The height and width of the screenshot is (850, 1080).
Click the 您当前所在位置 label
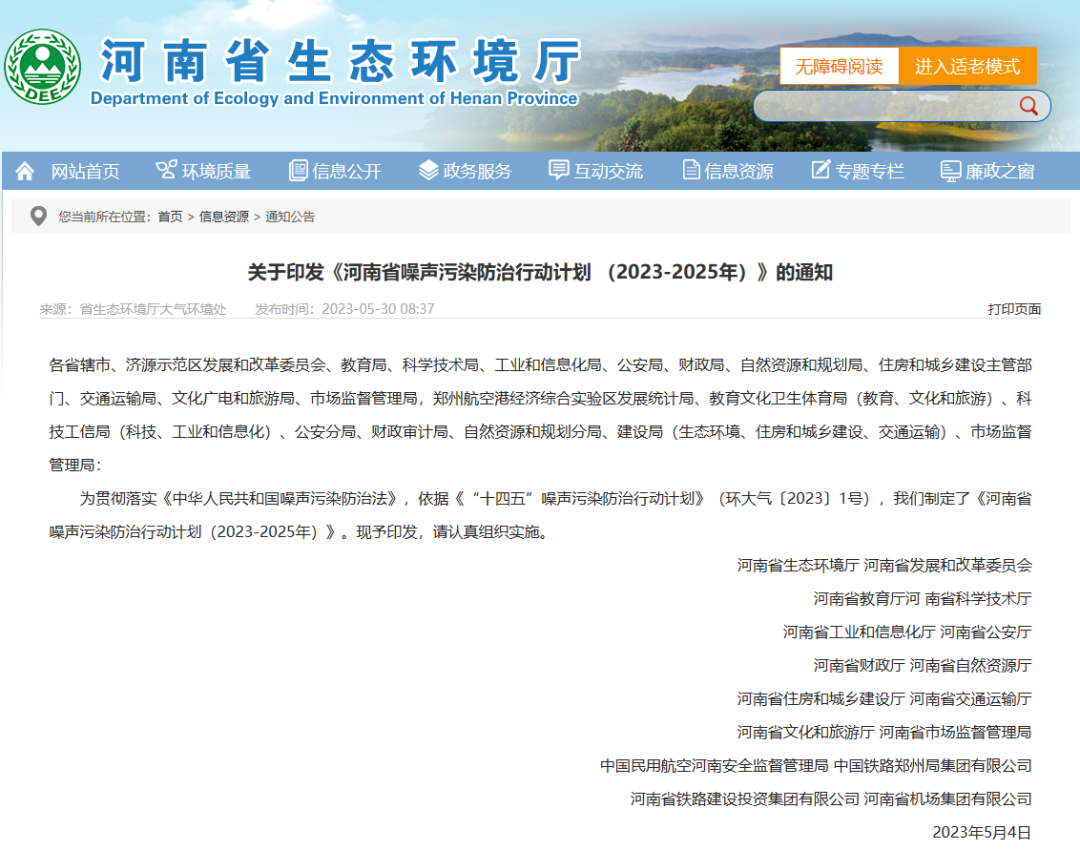[103, 216]
